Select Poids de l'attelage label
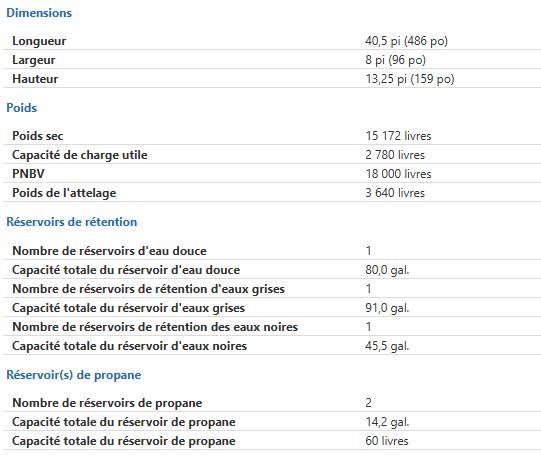This screenshot has width=541, height=458. click(x=64, y=193)
